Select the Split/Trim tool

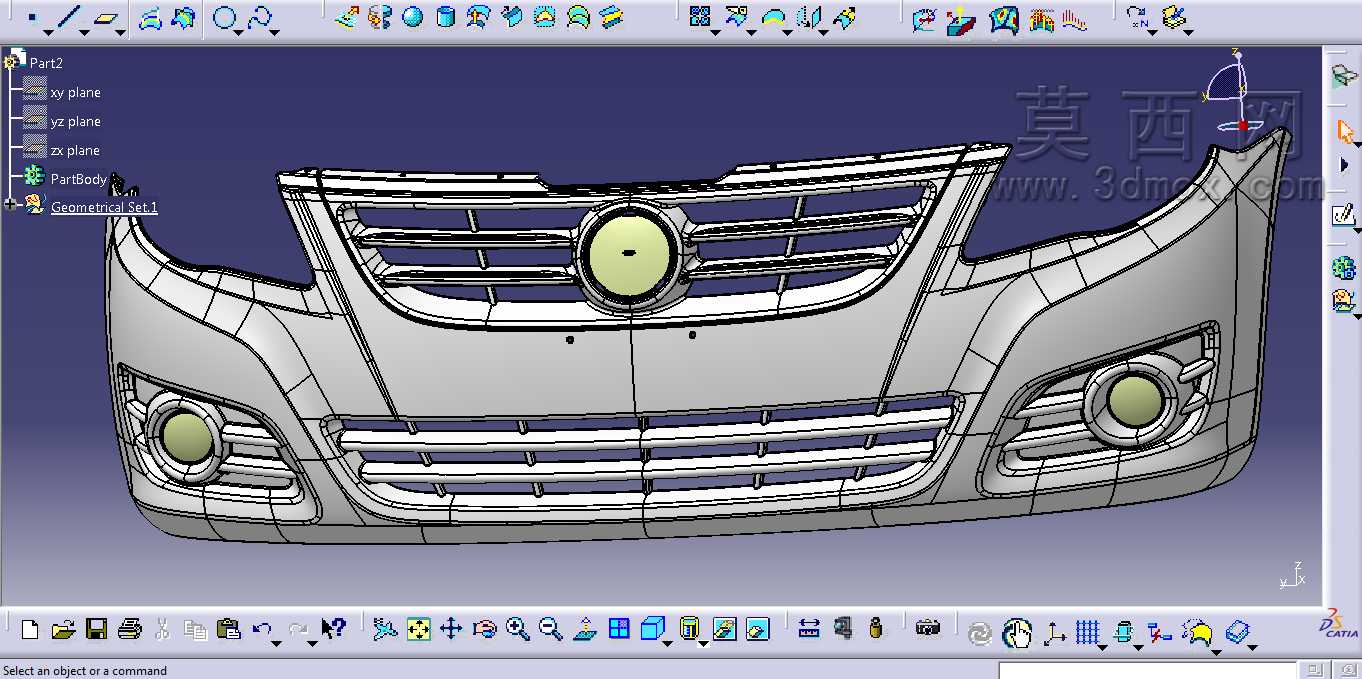click(737, 17)
